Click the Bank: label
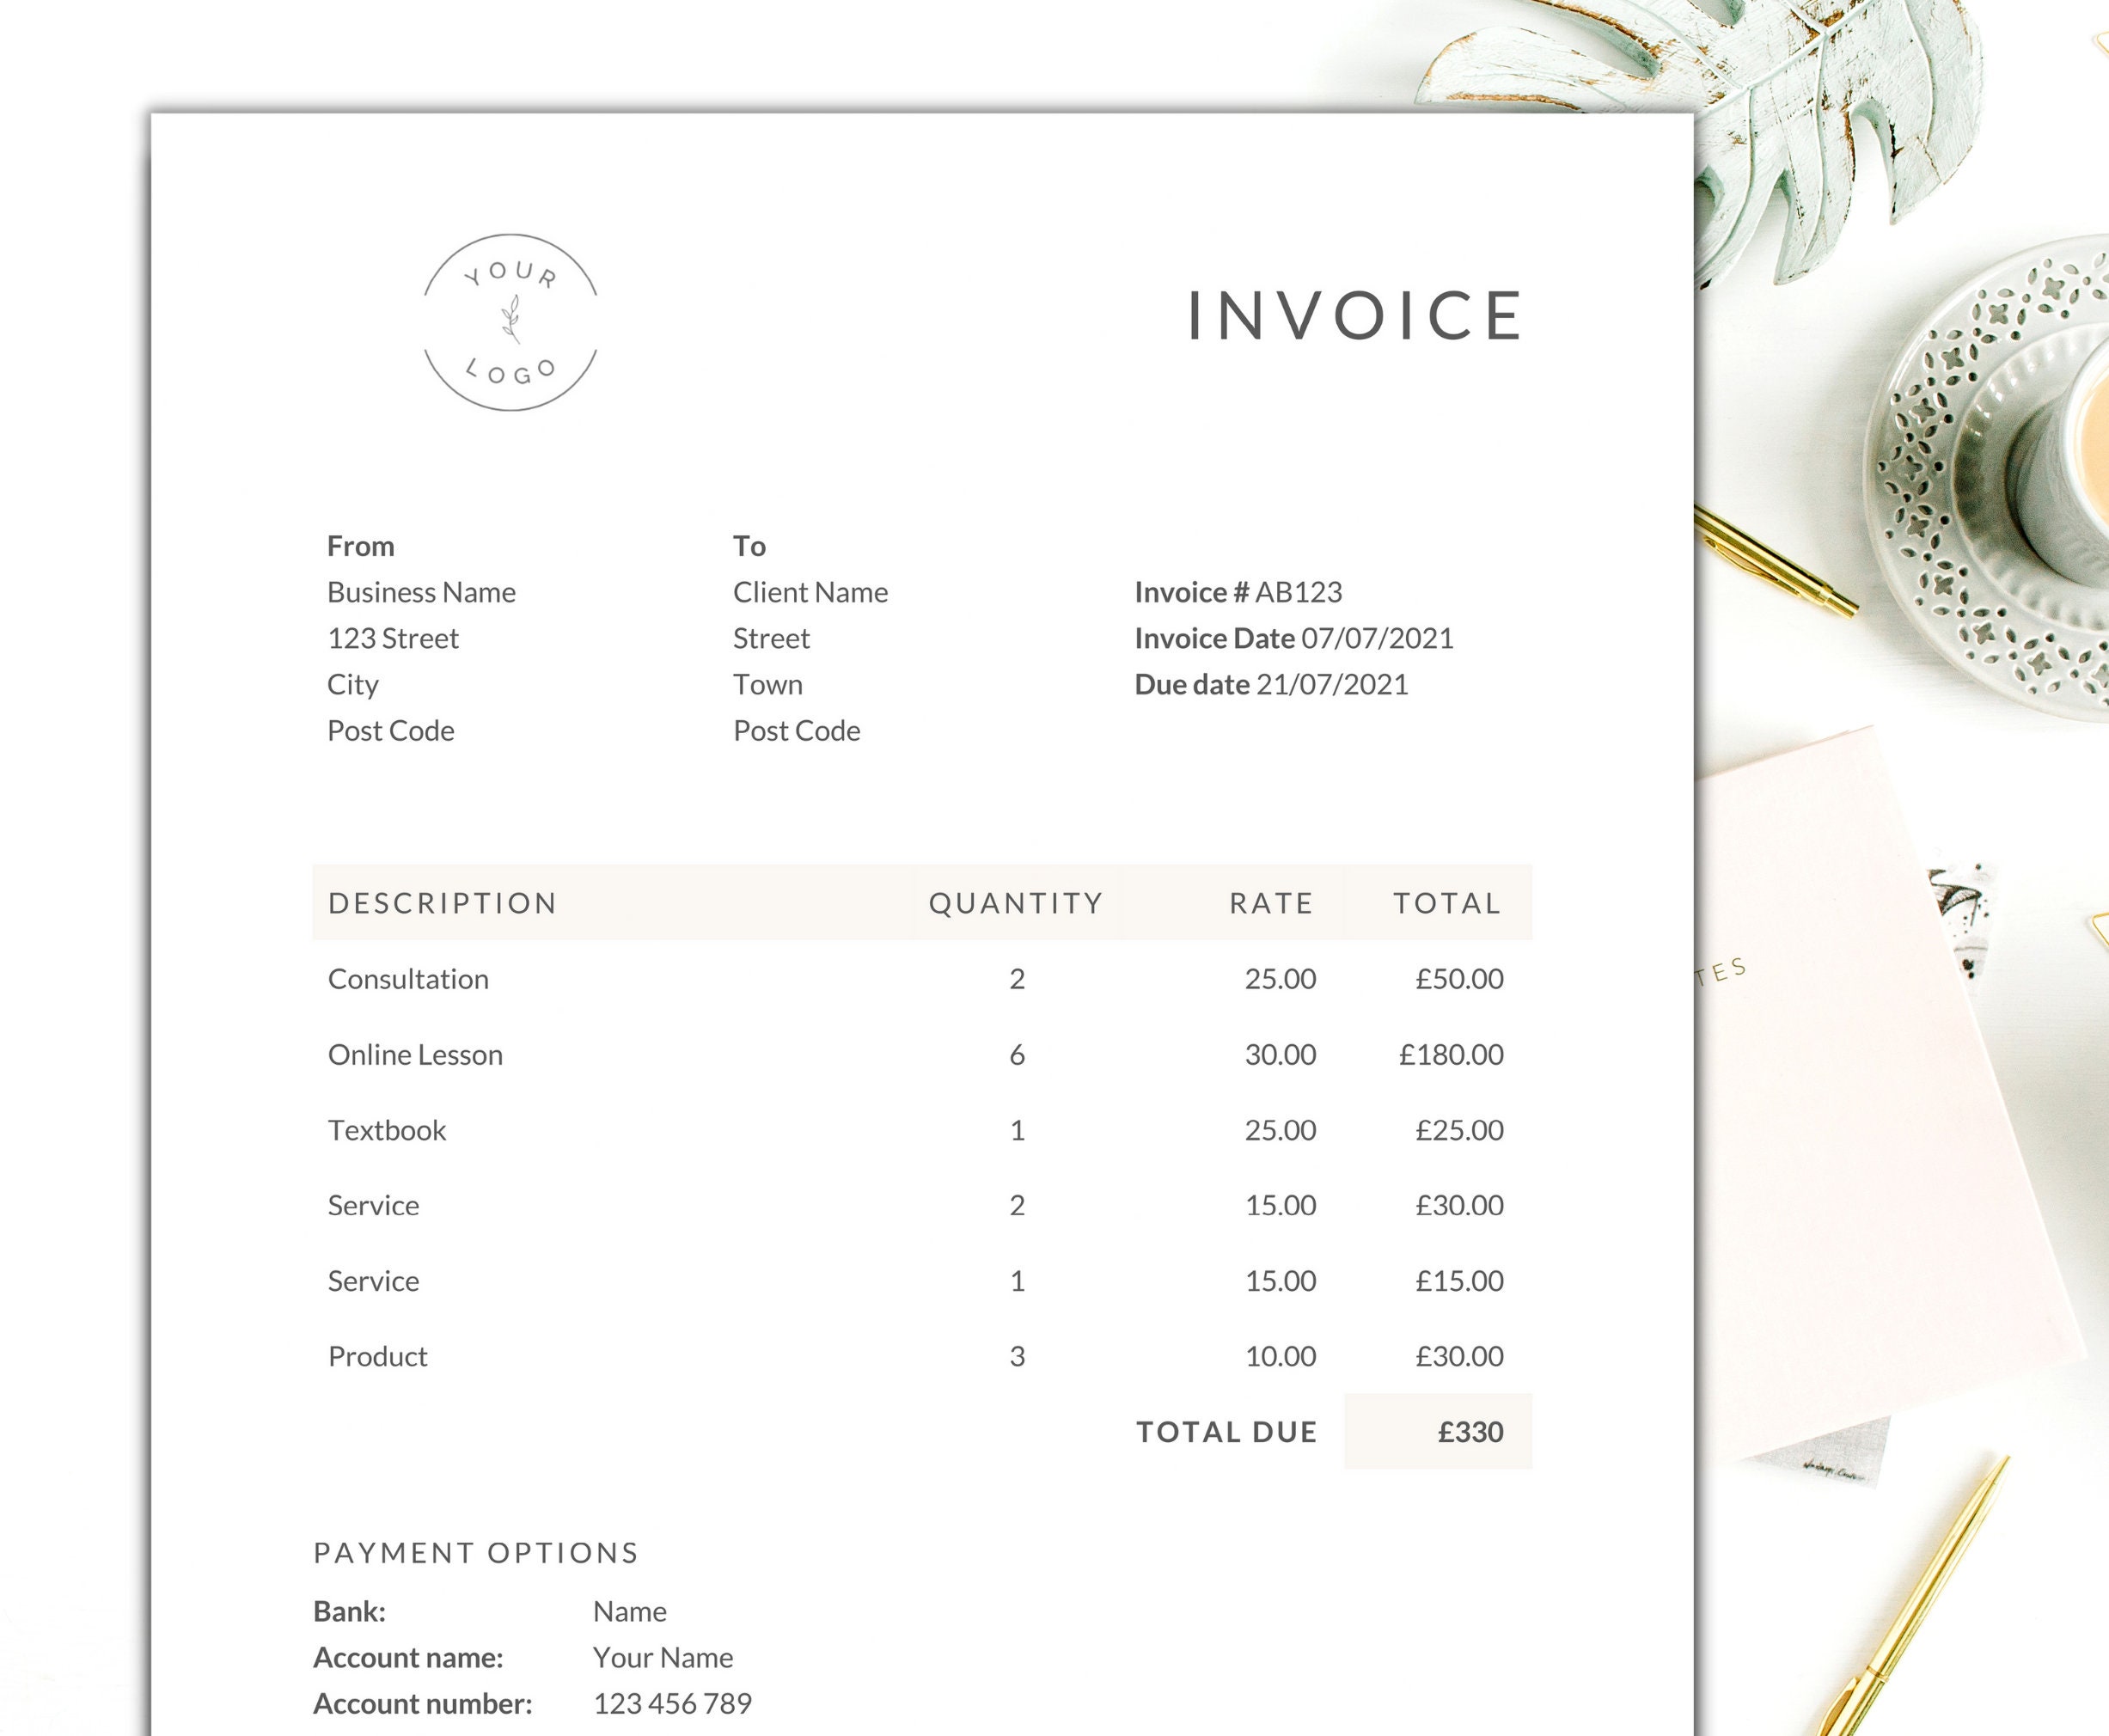 coord(349,1611)
